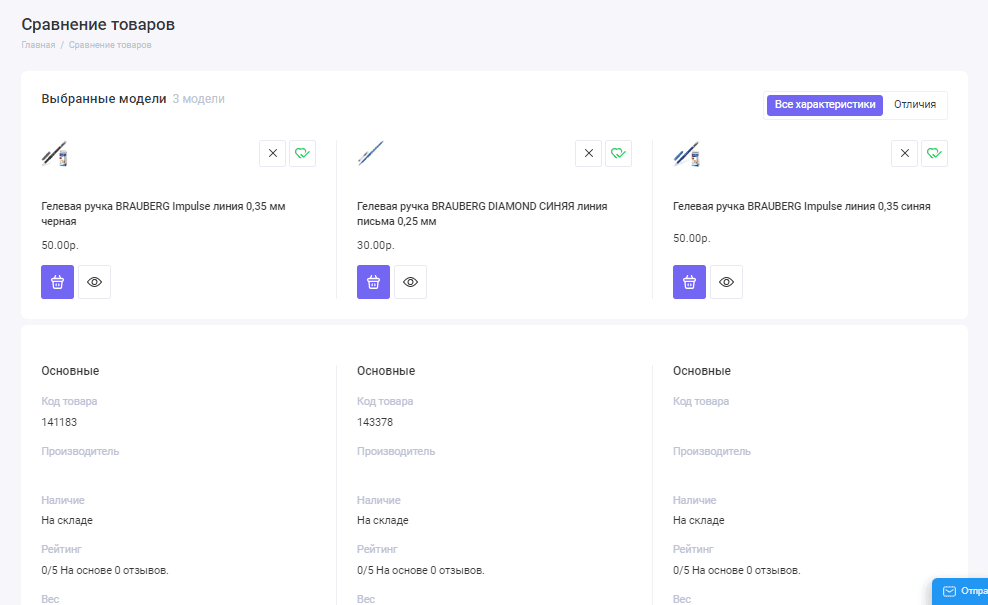The height and width of the screenshot is (605, 988).
Task: Open the blue message widget at bottom right
Action: [961, 591]
